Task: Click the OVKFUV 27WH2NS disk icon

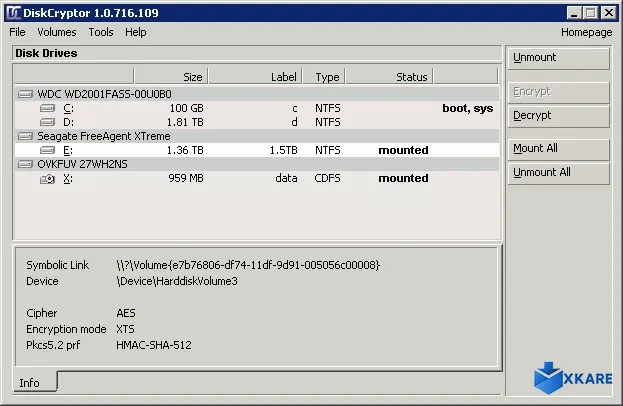Action: pos(25,164)
